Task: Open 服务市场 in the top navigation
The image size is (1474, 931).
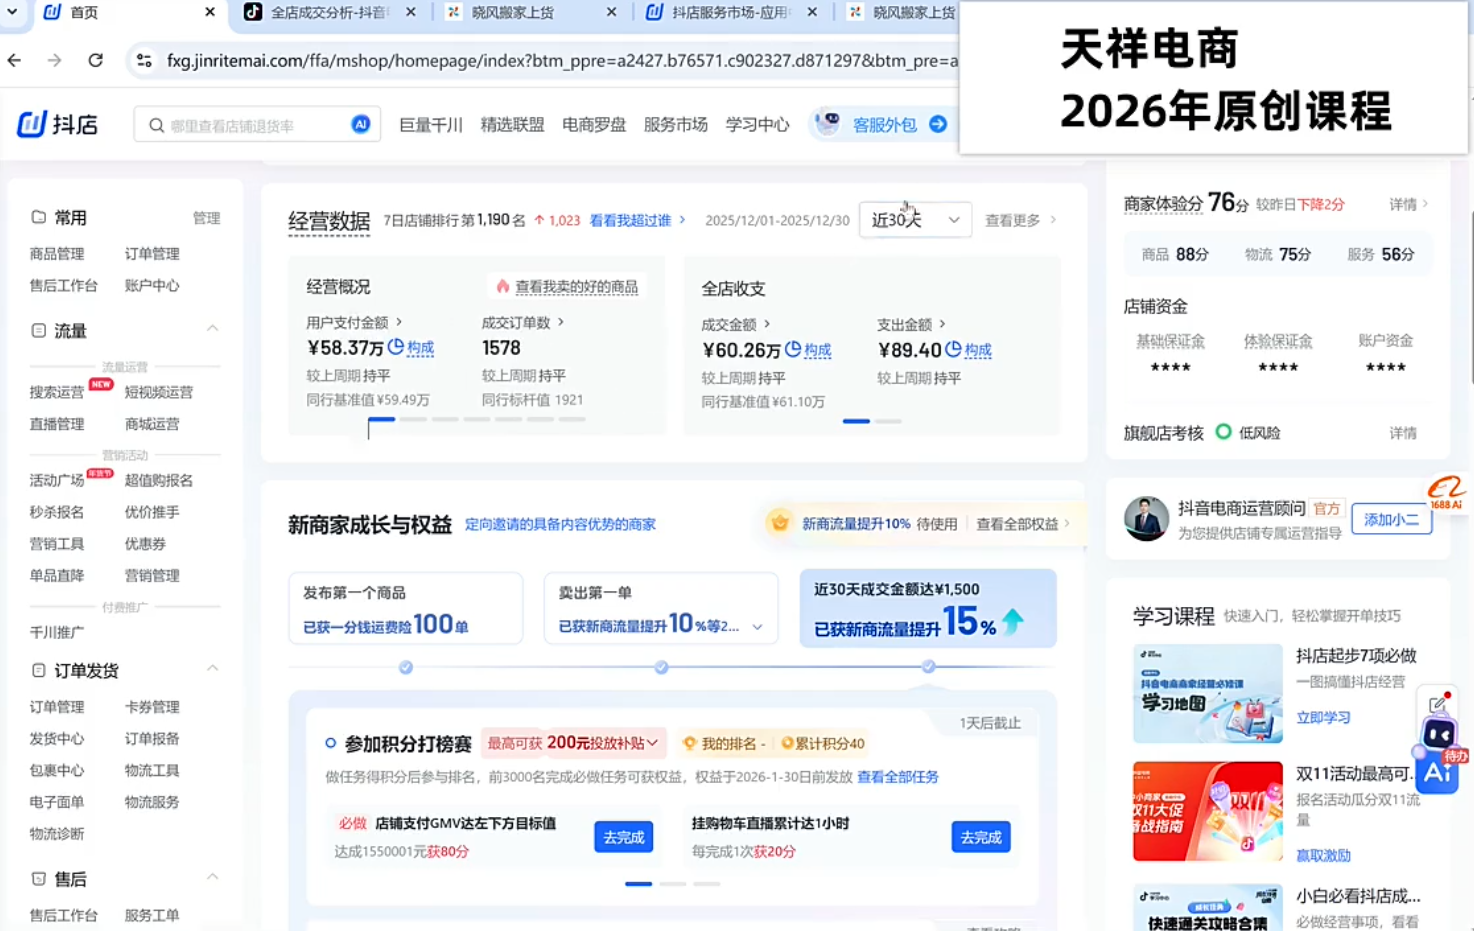Action: pos(676,124)
